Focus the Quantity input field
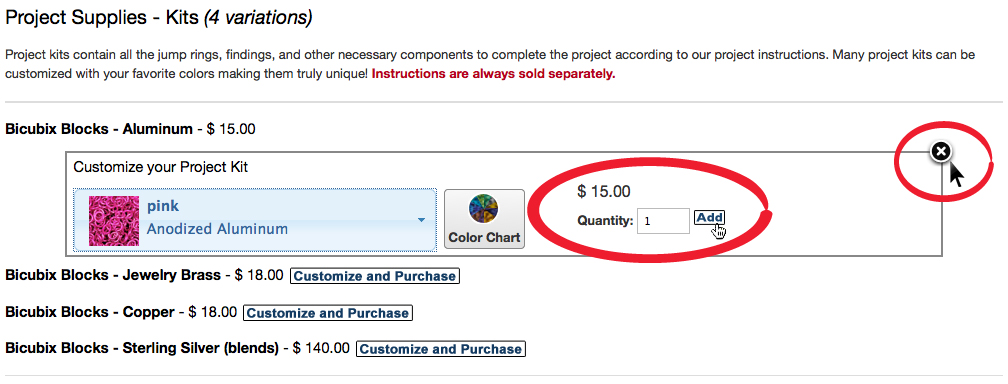Image resolution: width=1008 pixels, height=384 pixels. pos(663,221)
